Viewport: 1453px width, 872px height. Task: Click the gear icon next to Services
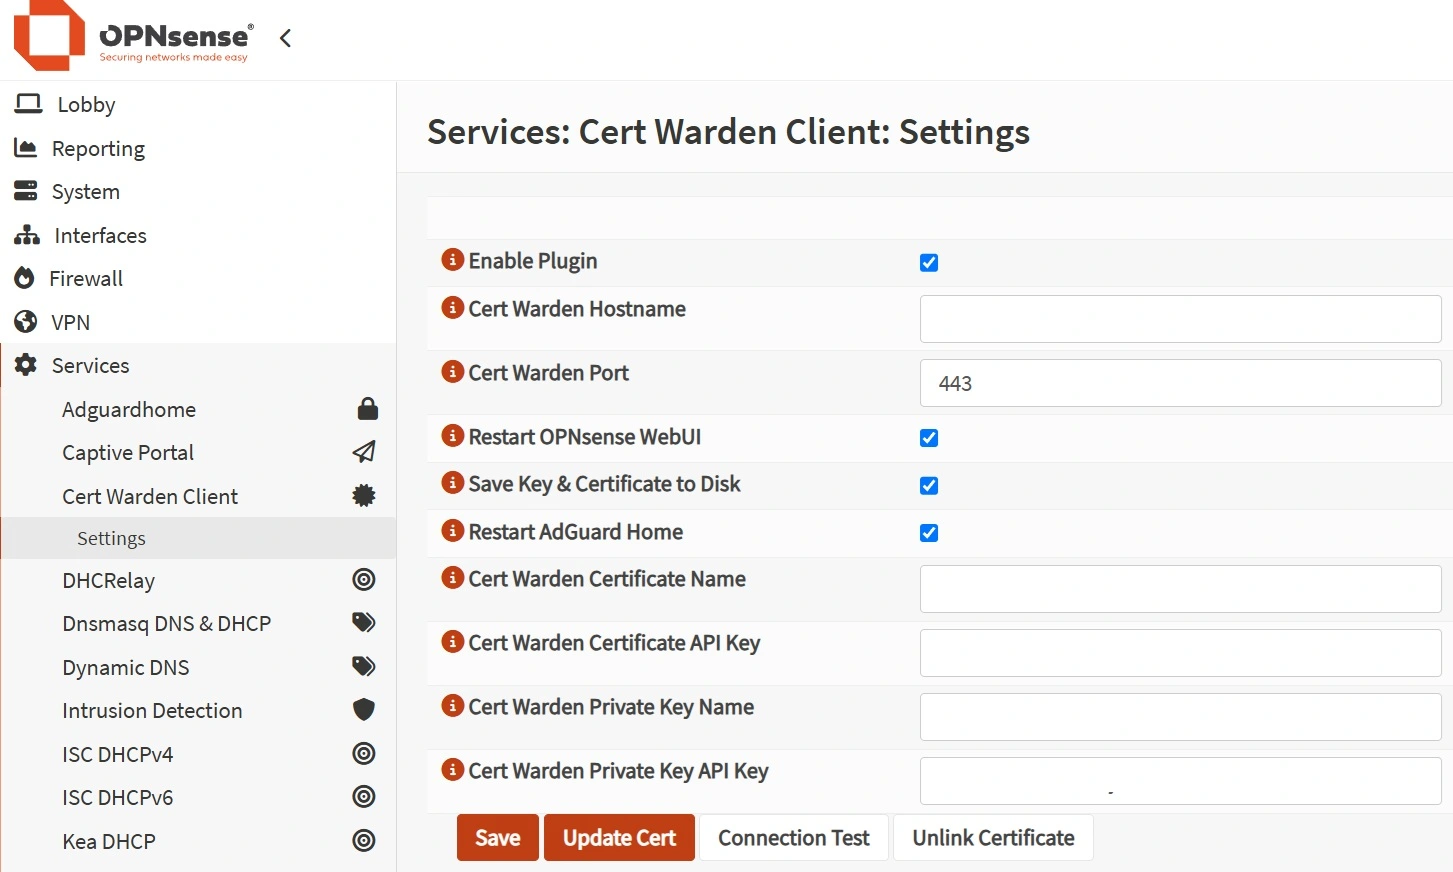click(x=25, y=365)
